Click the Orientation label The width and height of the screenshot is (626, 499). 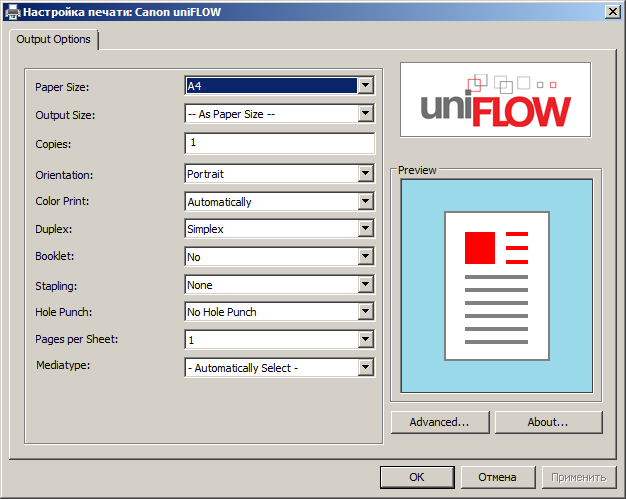click(x=64, y=175)
